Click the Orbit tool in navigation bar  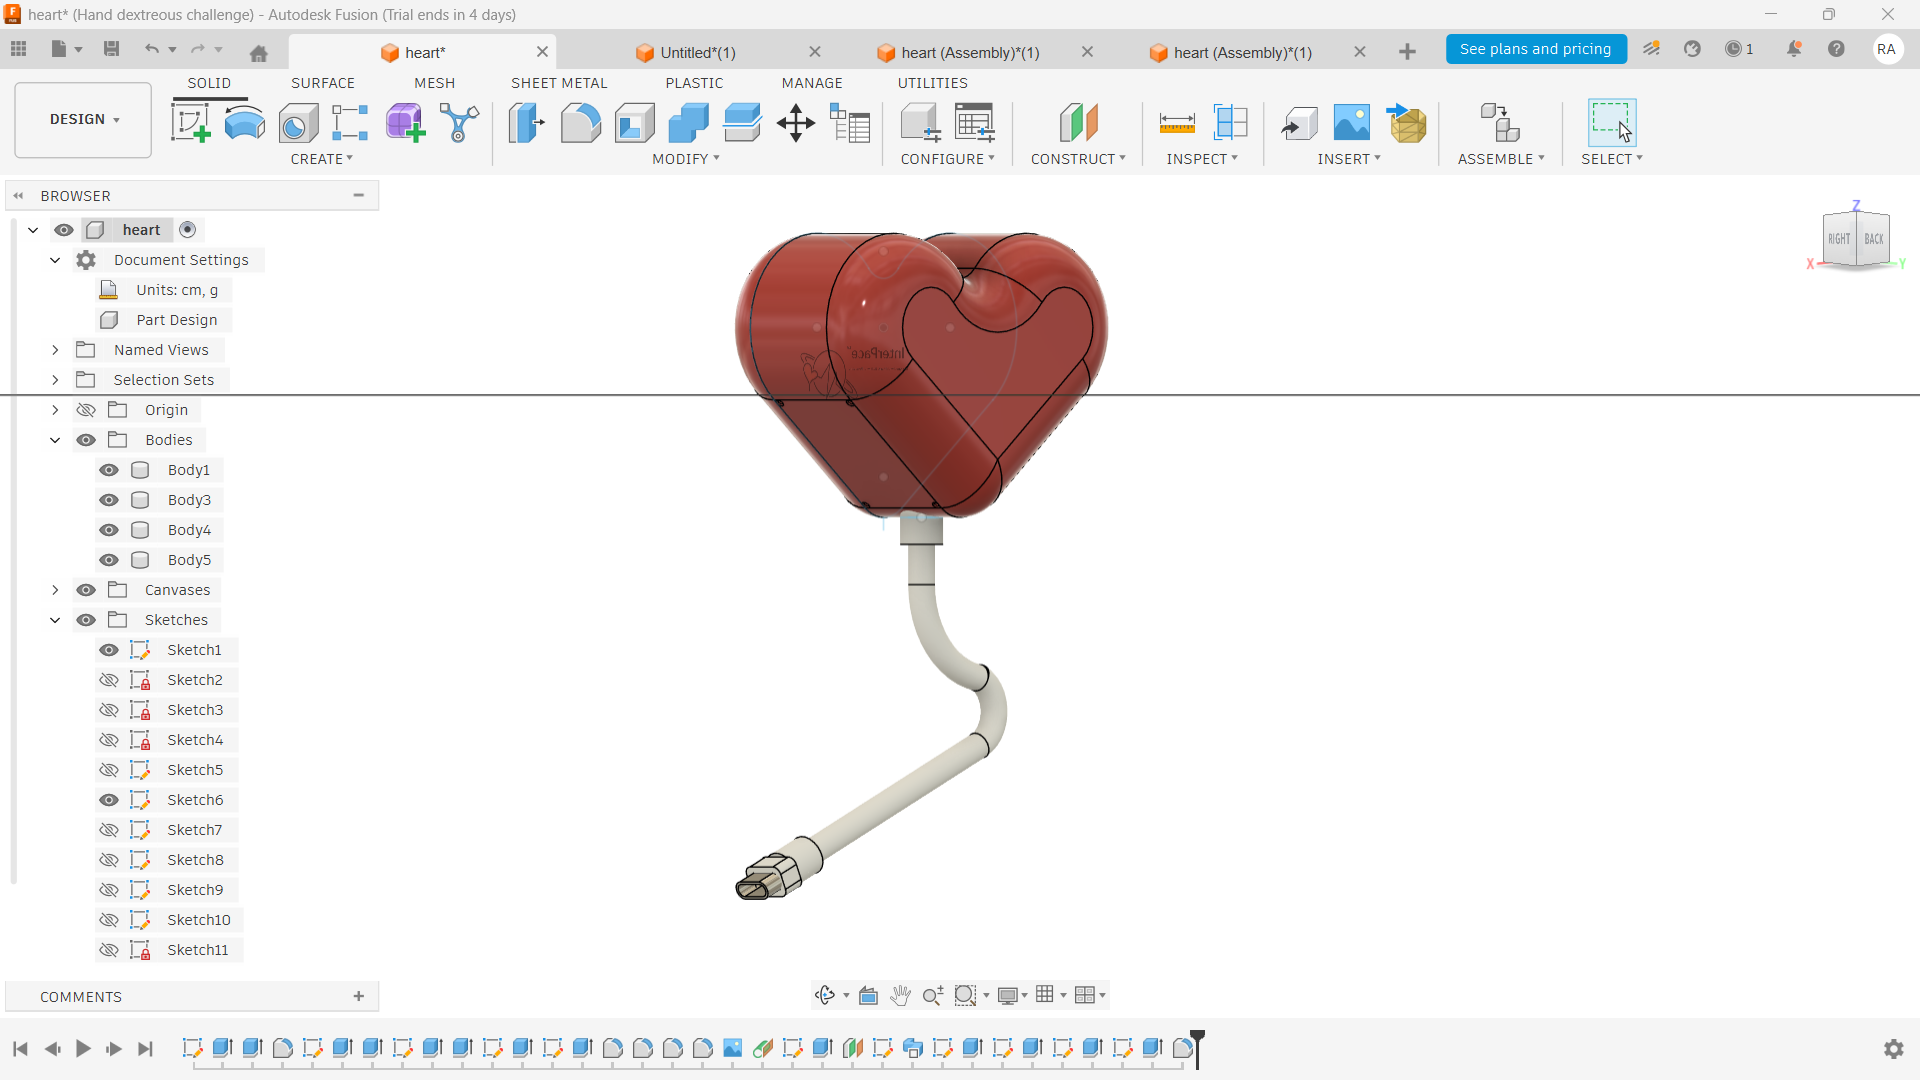coord(825,995)
